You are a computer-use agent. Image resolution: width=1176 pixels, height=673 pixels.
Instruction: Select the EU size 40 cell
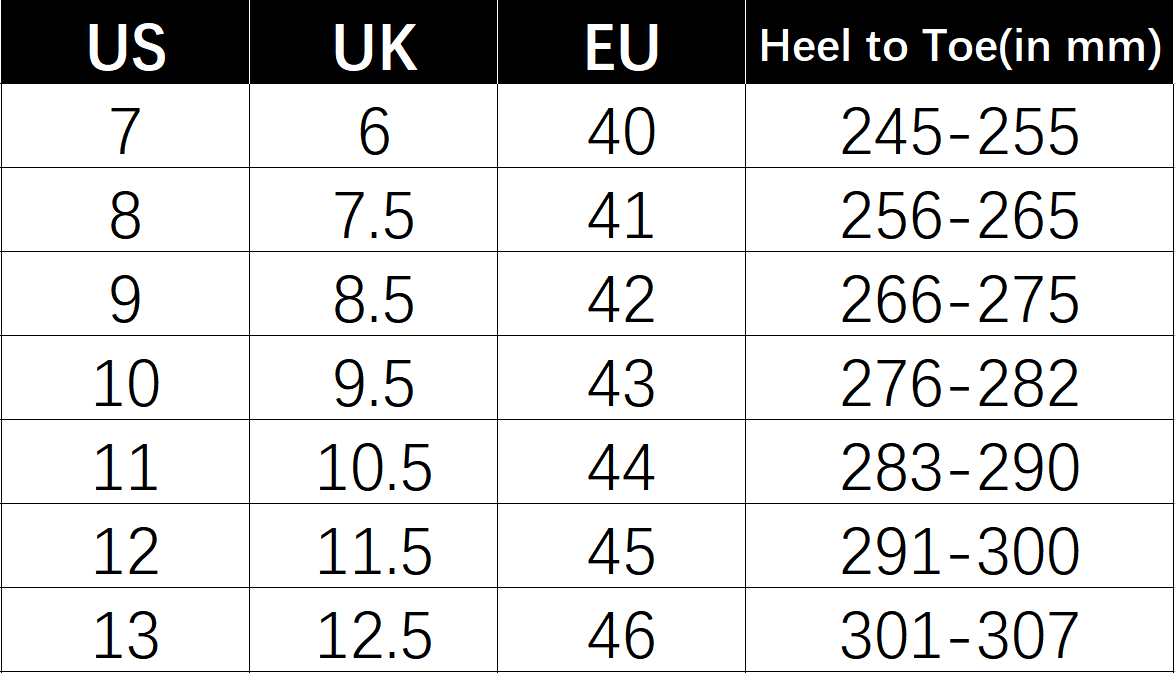tap(621, 126)
